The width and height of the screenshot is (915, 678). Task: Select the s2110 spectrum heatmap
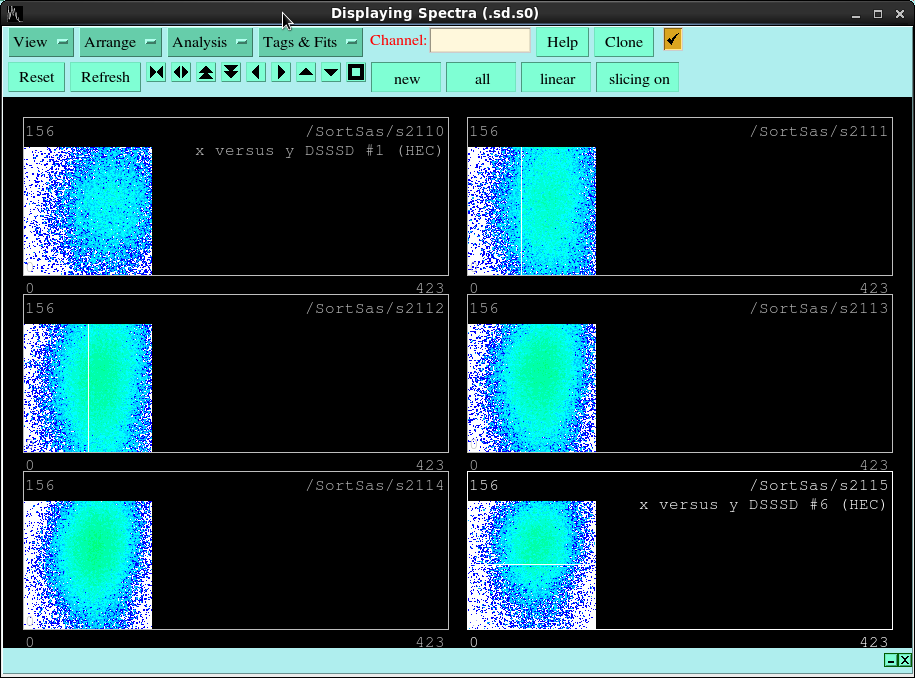point(88,211)
